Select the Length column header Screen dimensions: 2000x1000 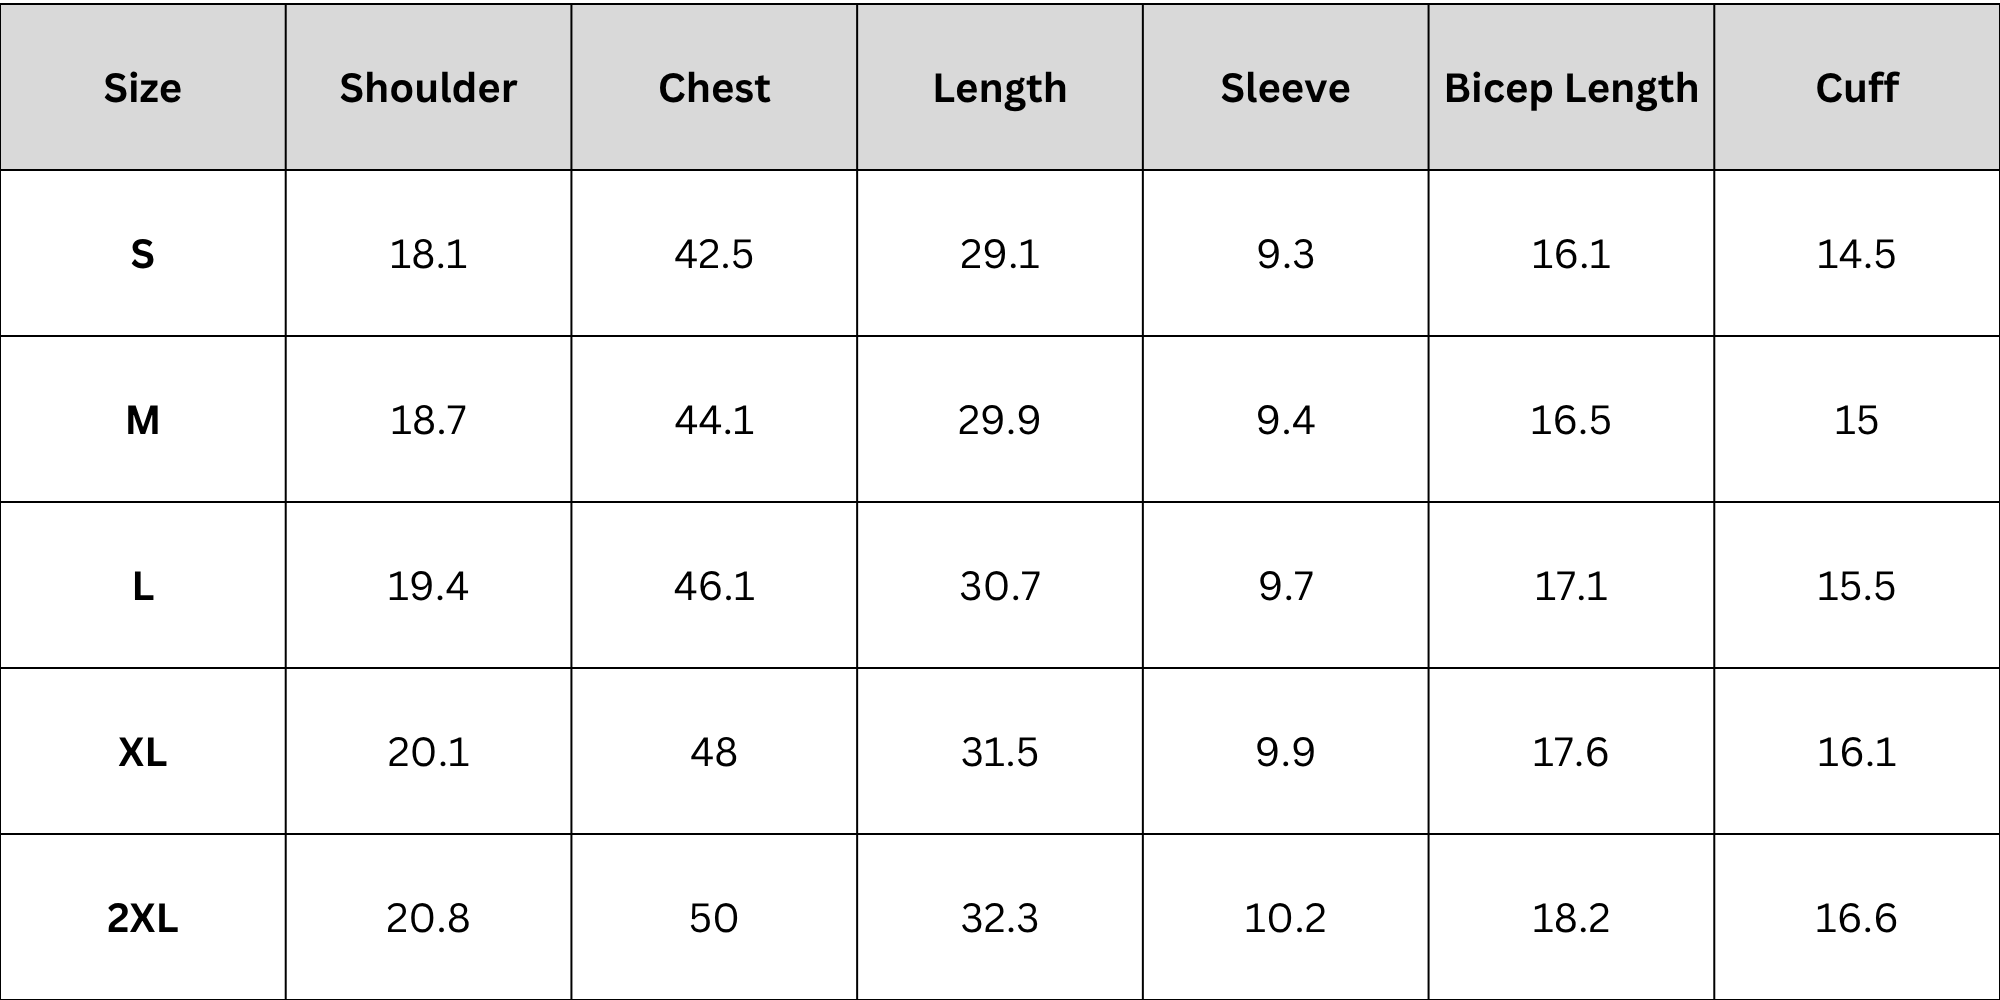pos(1000,88)
